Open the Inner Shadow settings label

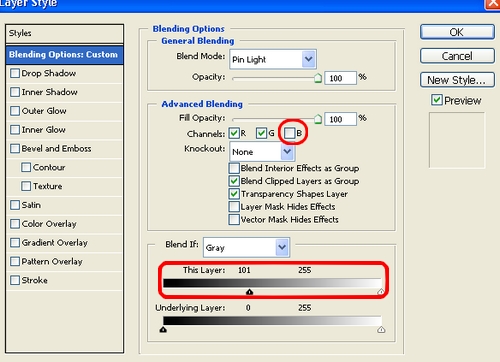[x=50, y=92]
